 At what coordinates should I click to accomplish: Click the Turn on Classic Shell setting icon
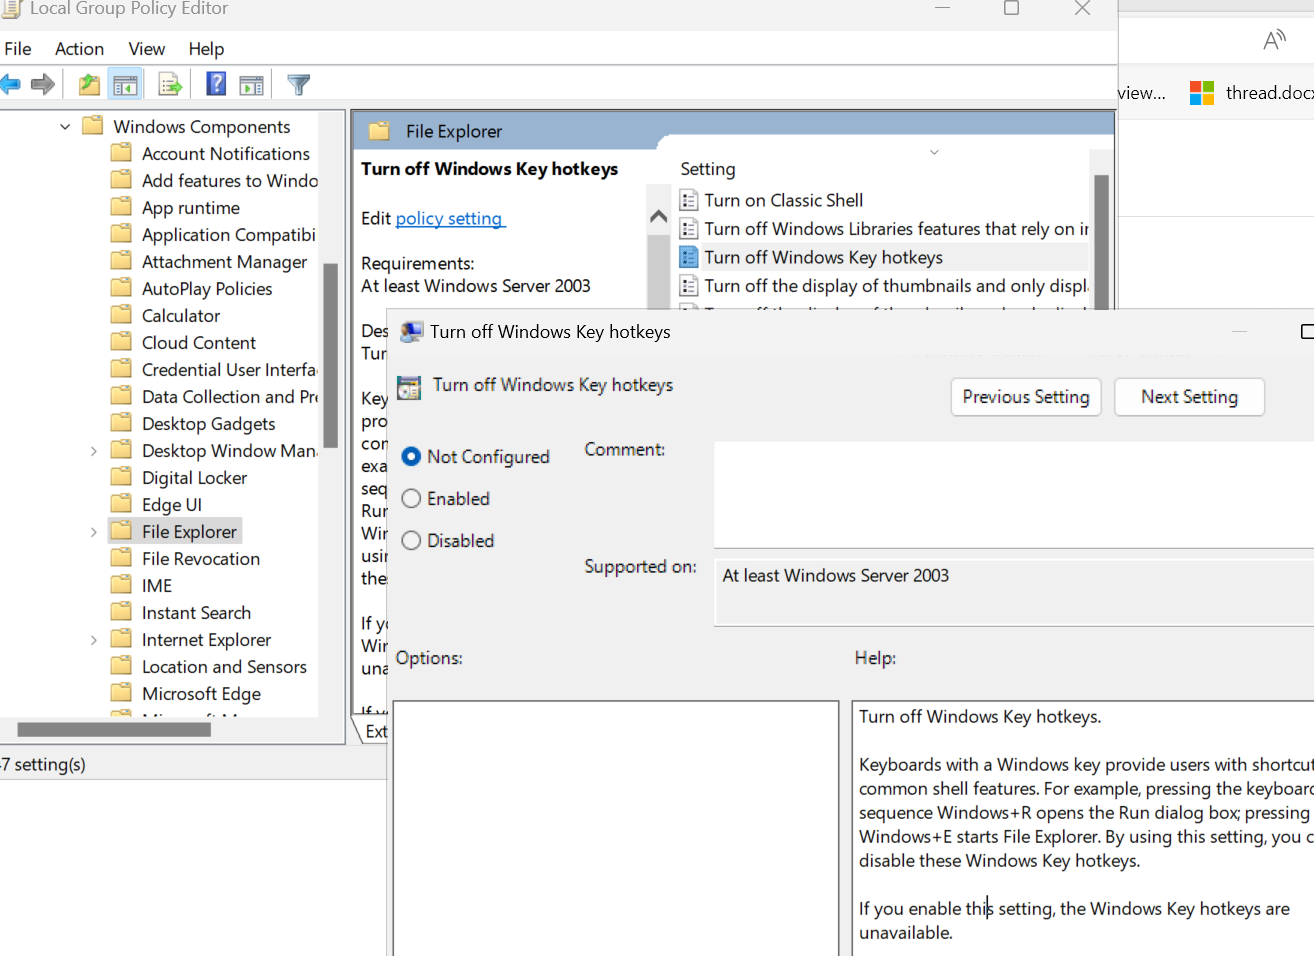point(689,200)
